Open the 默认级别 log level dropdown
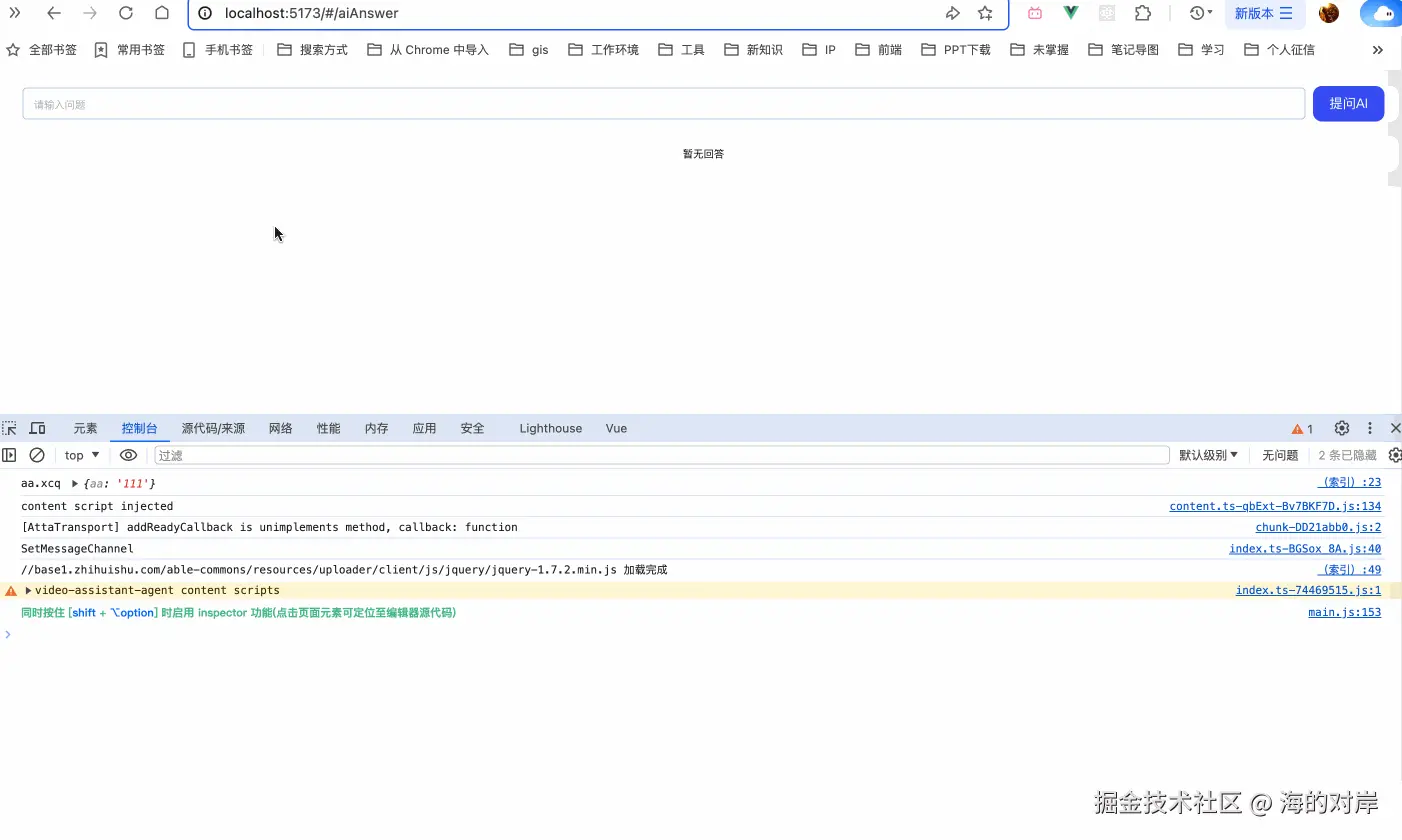1402x840 pixels. 1208,455
